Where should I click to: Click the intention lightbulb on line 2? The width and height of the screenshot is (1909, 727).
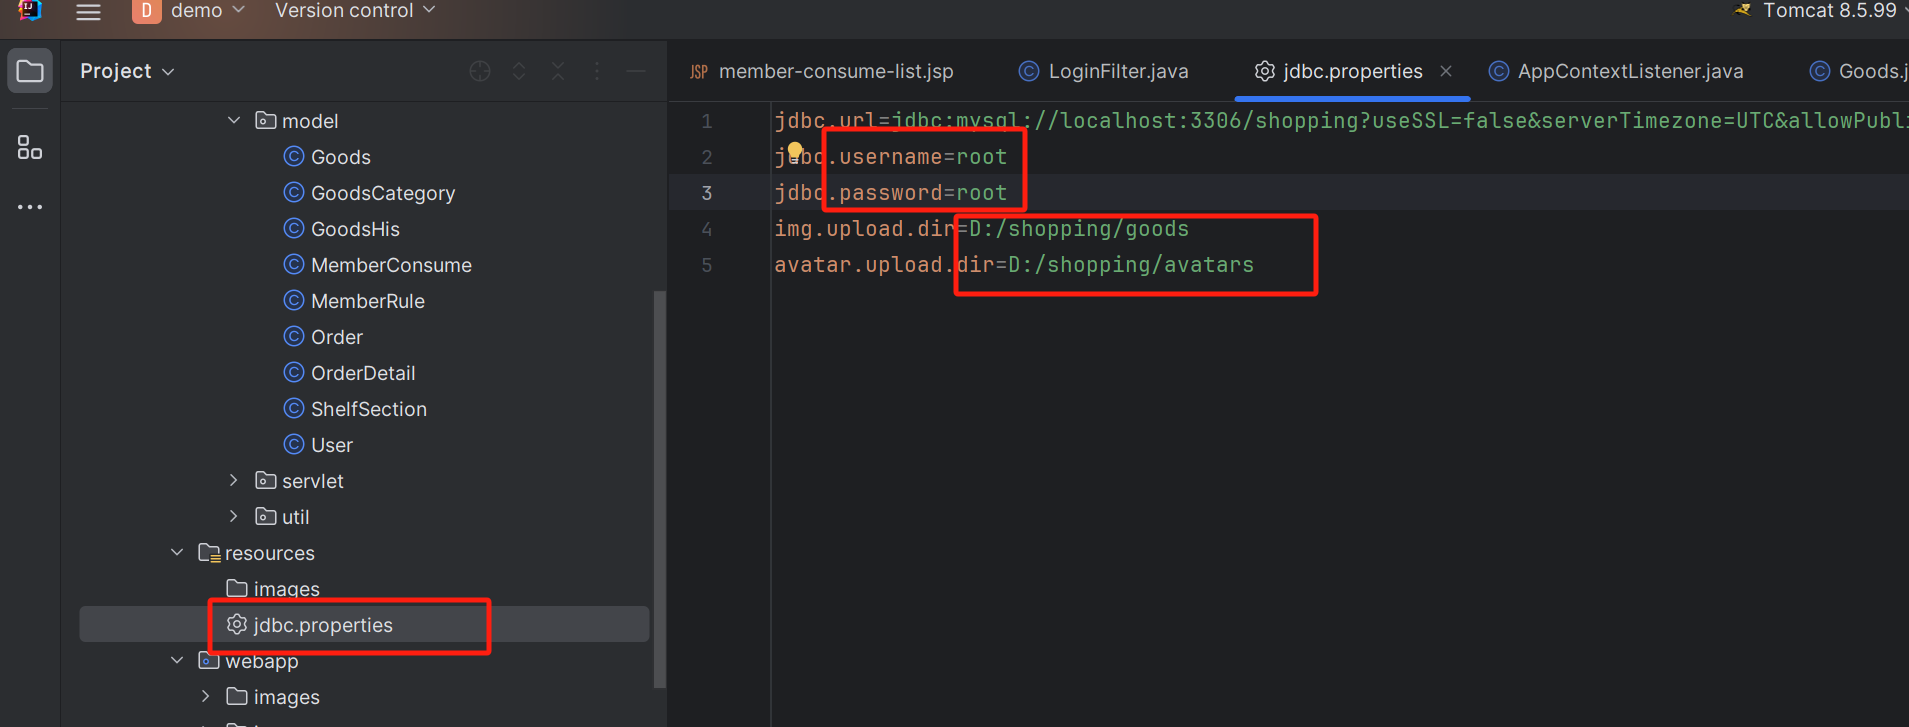795,151
